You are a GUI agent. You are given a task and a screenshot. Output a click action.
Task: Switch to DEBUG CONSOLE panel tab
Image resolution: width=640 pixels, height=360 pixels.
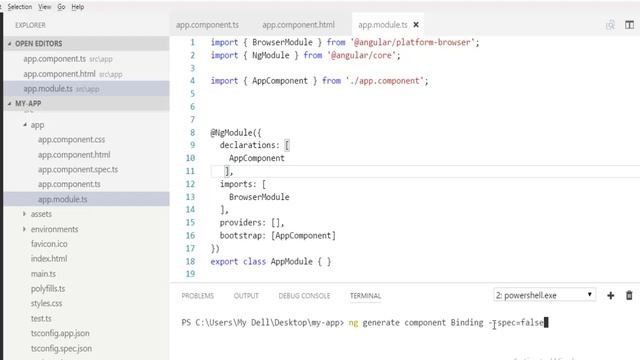pyautogui.click(x=304, y=296)
